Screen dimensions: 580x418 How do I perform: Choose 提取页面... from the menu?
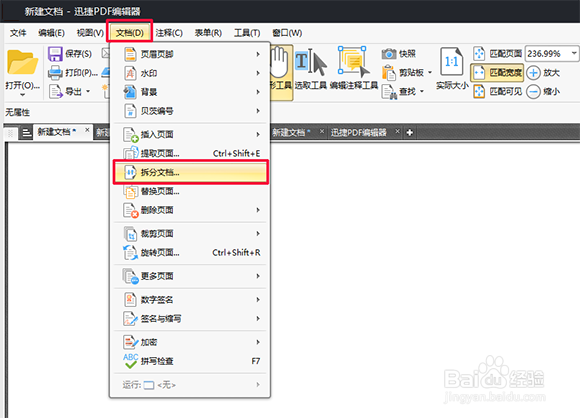191,153
